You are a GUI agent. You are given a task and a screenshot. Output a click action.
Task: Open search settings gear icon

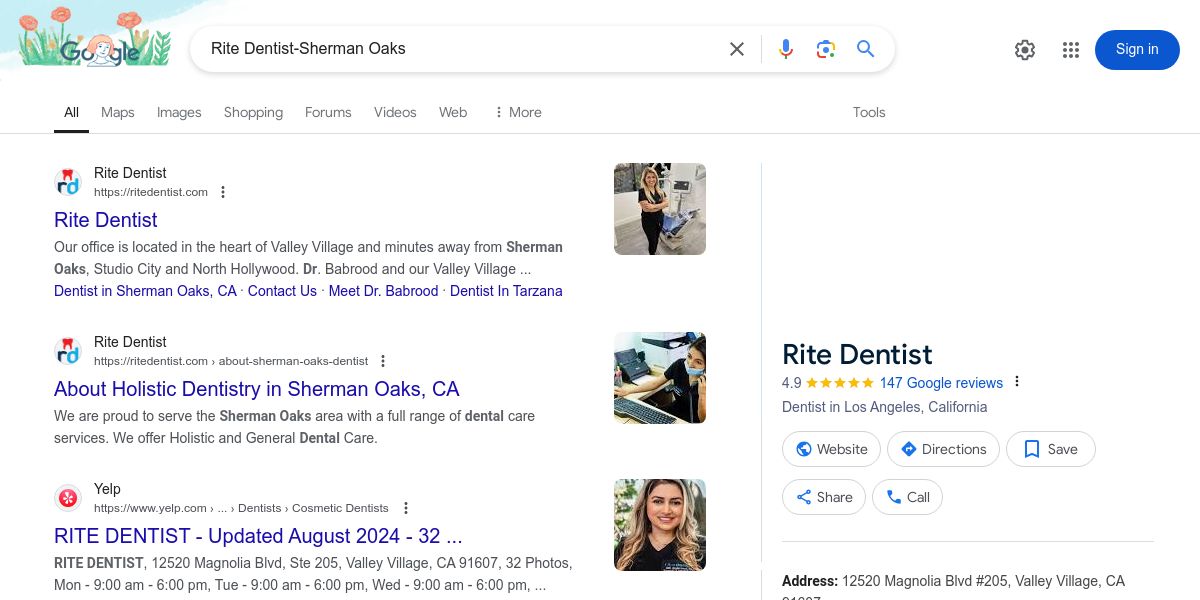pyautogui.click(x=1025, y=50)
